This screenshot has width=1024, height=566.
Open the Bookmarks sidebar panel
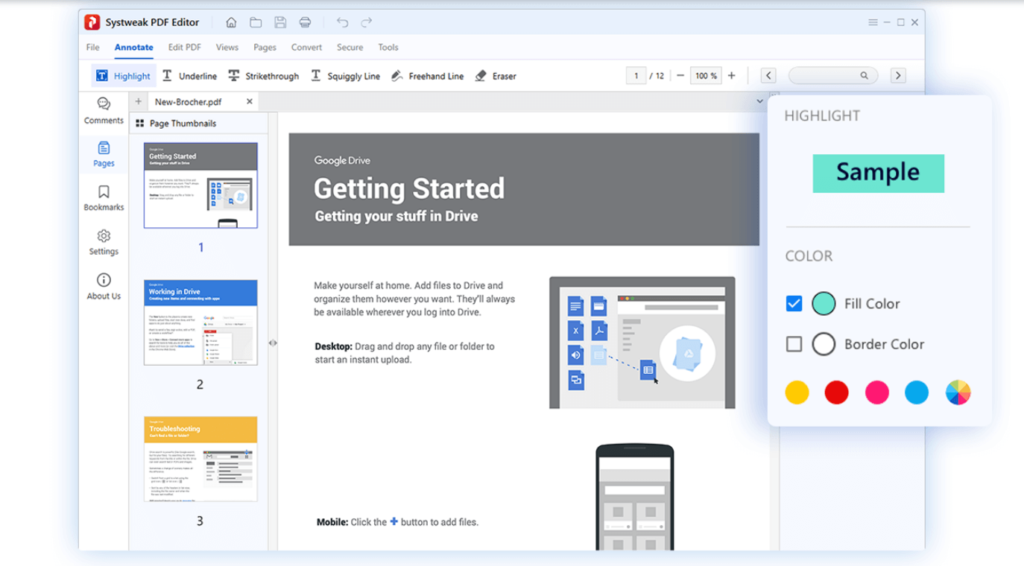(x=104, y=198)
